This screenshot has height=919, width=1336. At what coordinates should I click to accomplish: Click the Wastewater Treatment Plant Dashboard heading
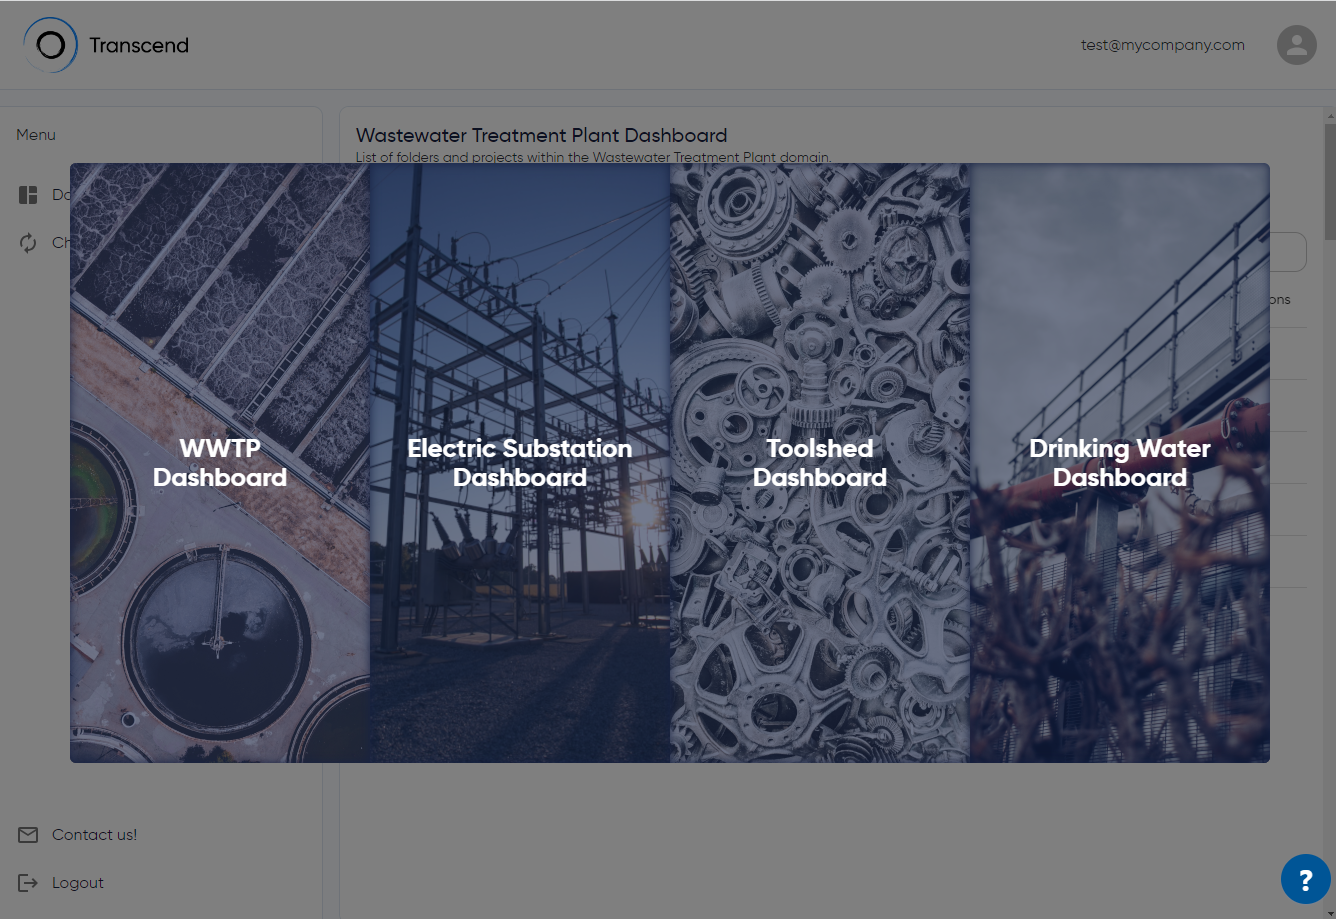(541, 135)
